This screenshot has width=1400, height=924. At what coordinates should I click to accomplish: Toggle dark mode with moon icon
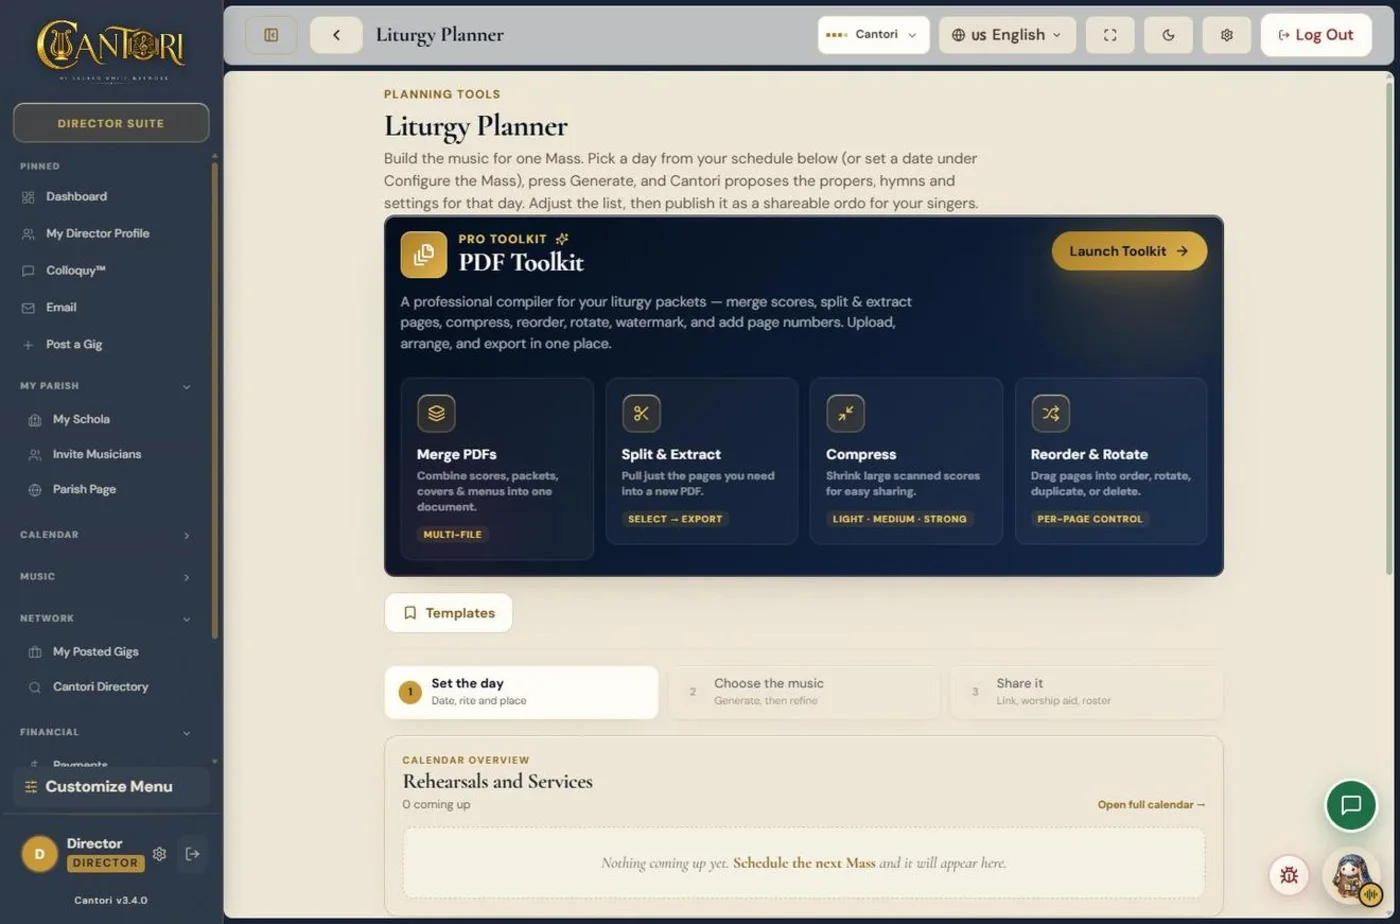pos(1168,35)
